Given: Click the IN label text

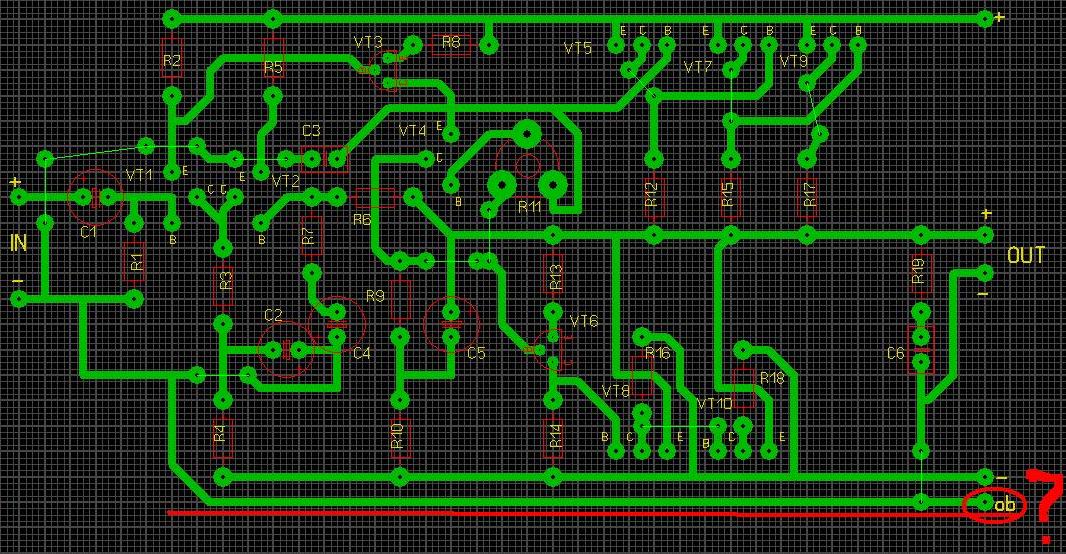Looking at the screenshot, I should (18, 243).
